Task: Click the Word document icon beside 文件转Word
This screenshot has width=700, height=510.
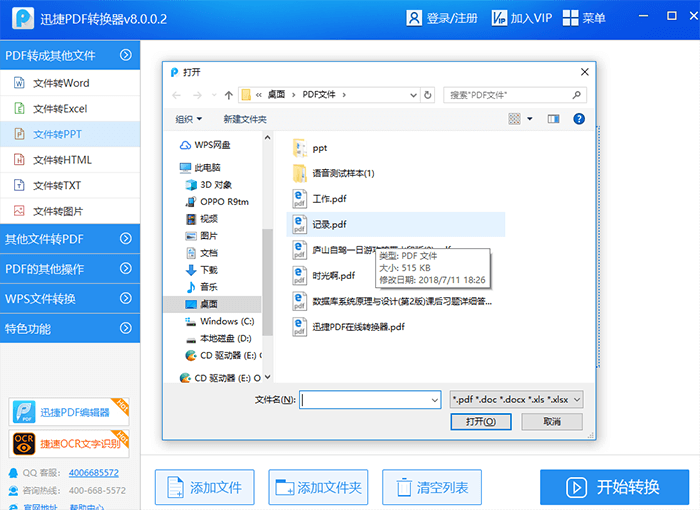Action: tap(19, 83)
